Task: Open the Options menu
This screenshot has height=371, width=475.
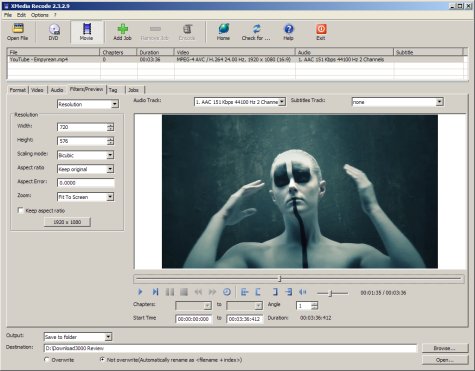Action: pos(40,15)
